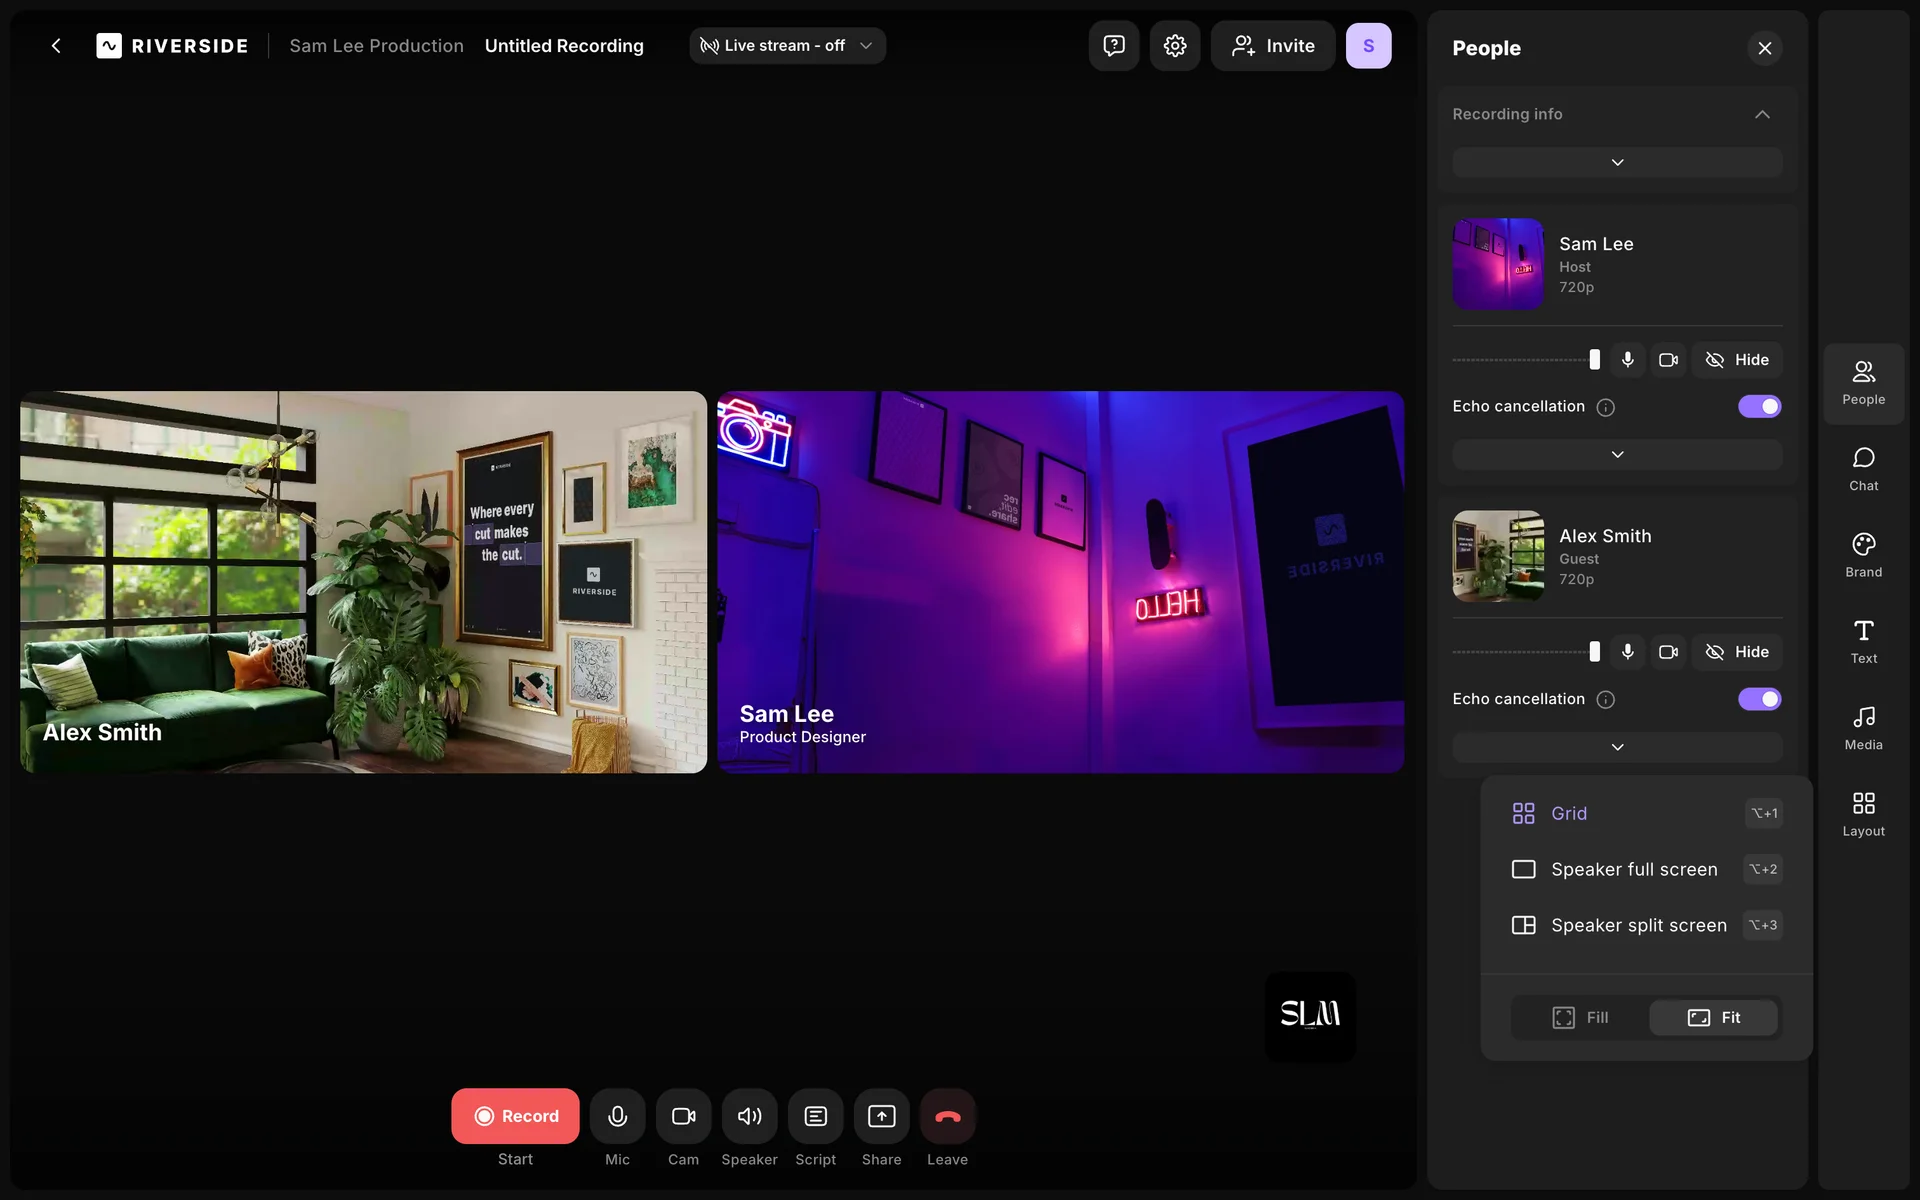This screenshot has height=1200, width=1920.
Task: Click the Share screen icon
Action: (881, 1116)
